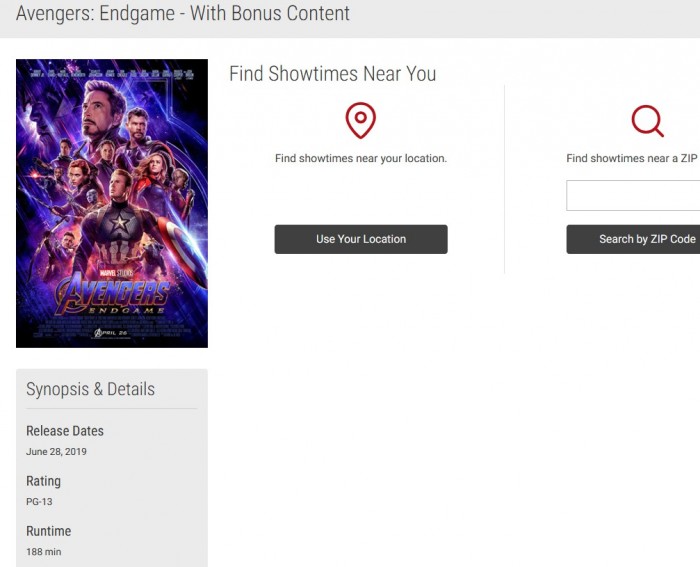700x567 pixels.
Task: Click Captain America's star emblem on poster
Action: click(x=121, y=222)
